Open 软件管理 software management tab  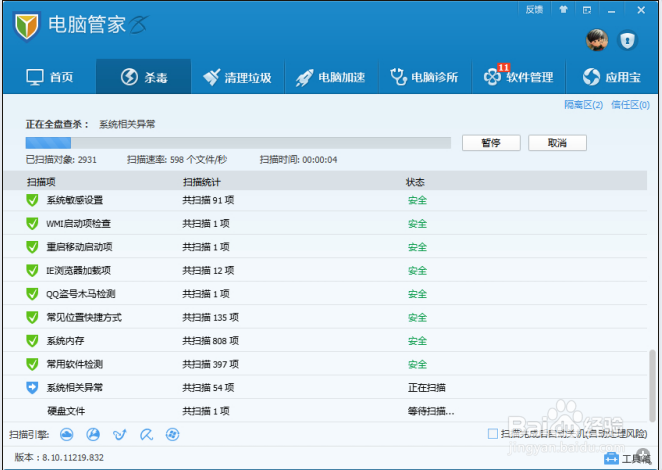[x=518, y=77]
